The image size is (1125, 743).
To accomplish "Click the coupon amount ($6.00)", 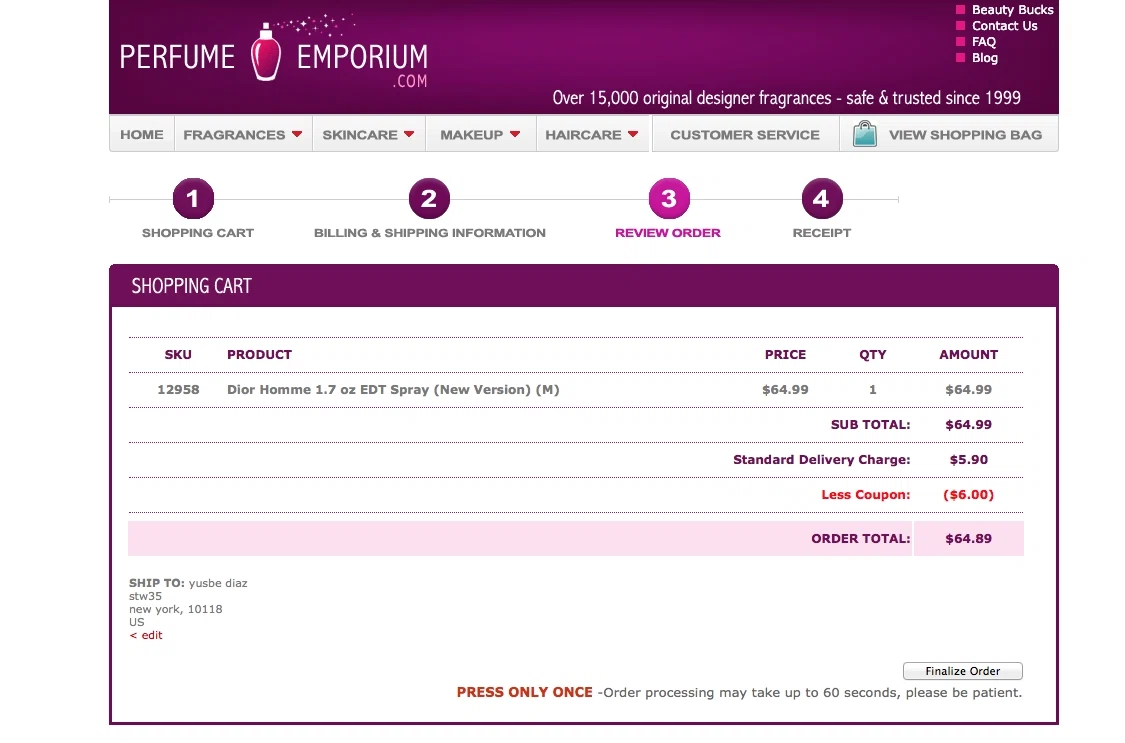I will pyautogui.click(x=969, y=495).
